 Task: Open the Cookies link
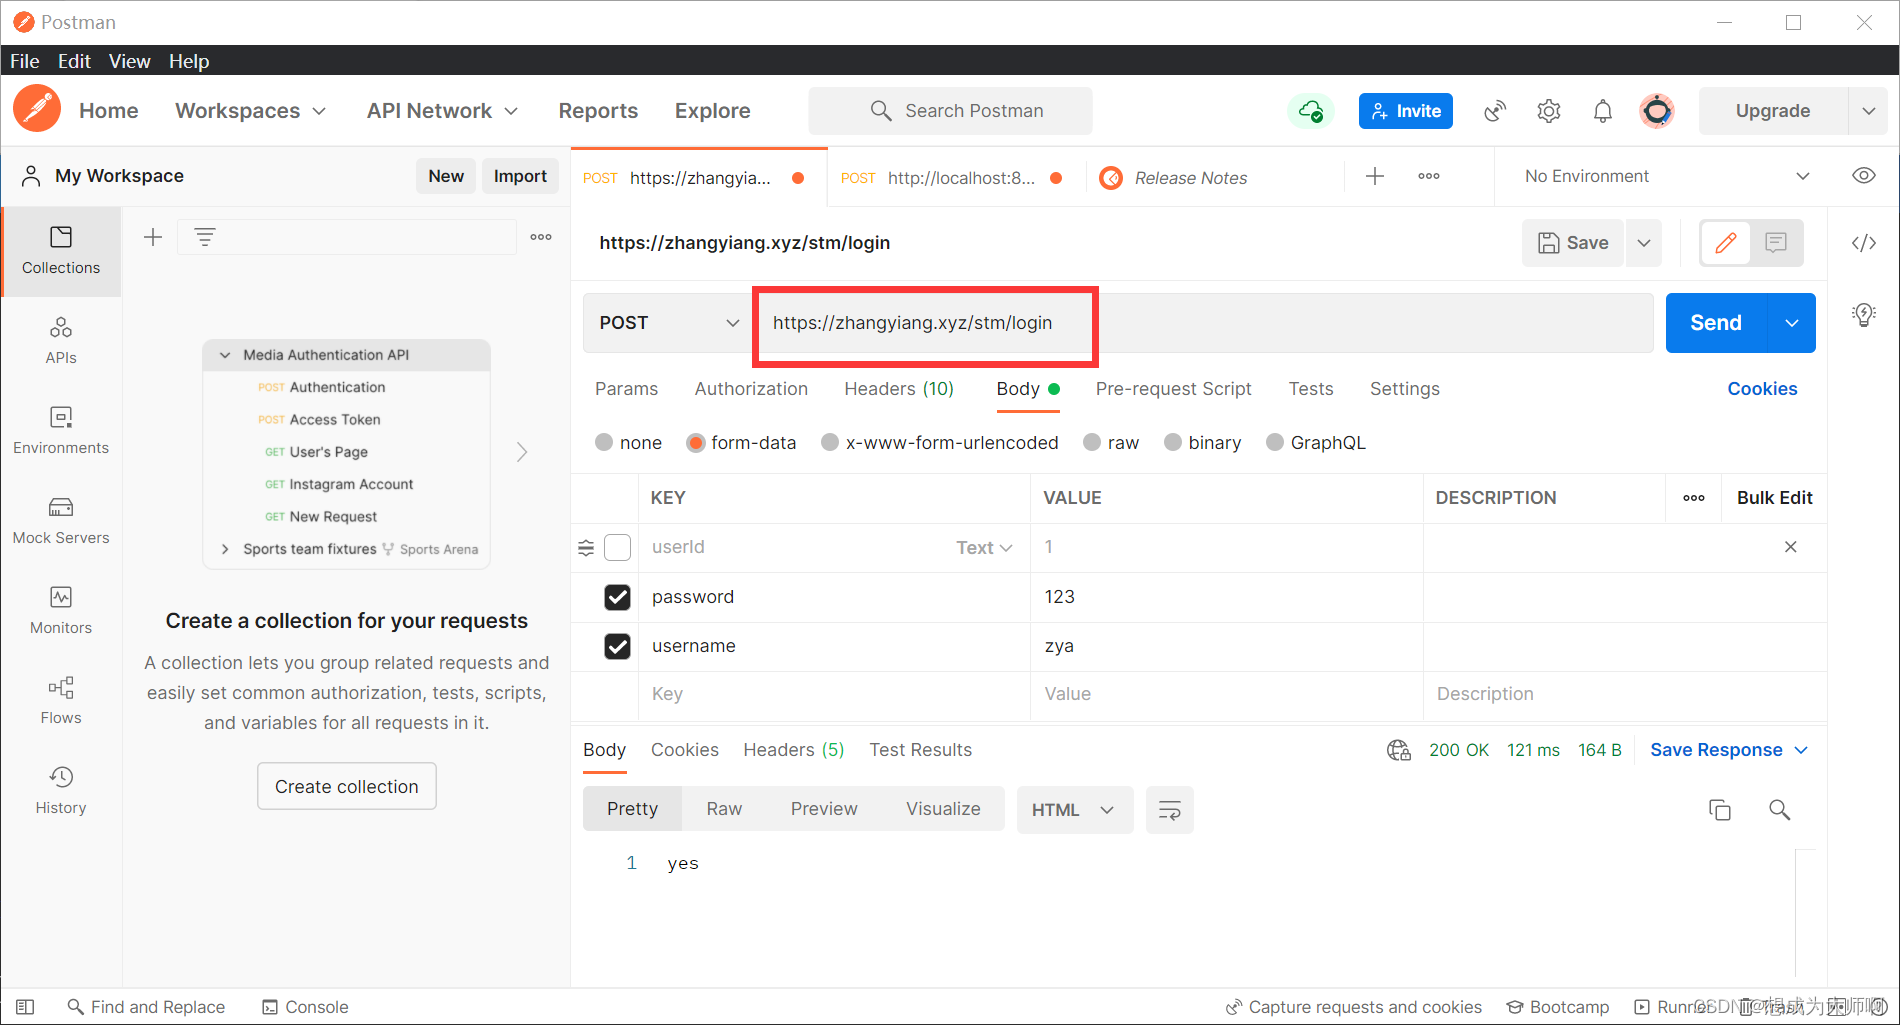pos(1762,389)
